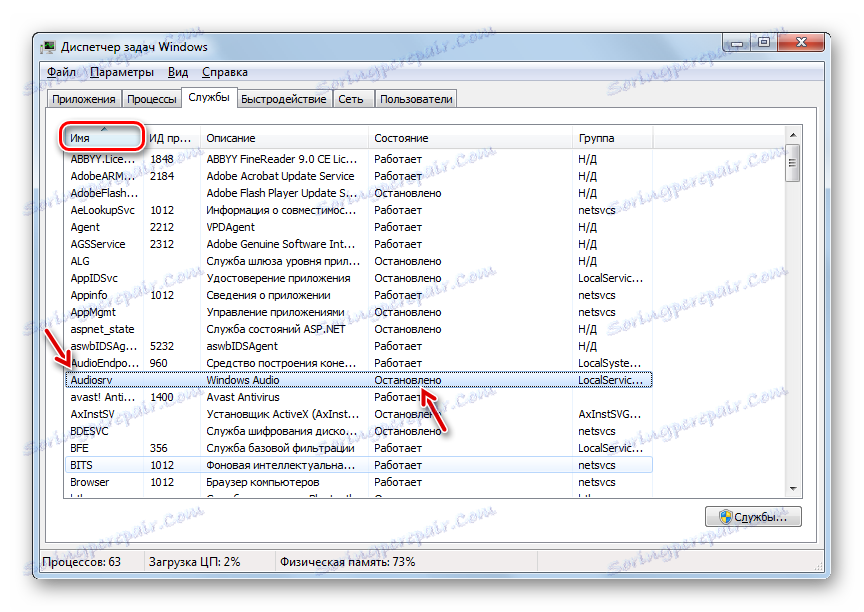Click the vertical scrollbar thumb
Image resolution: width=864 pixels, height=612 pixels.
pyautogui.click(x=793, y=163)
